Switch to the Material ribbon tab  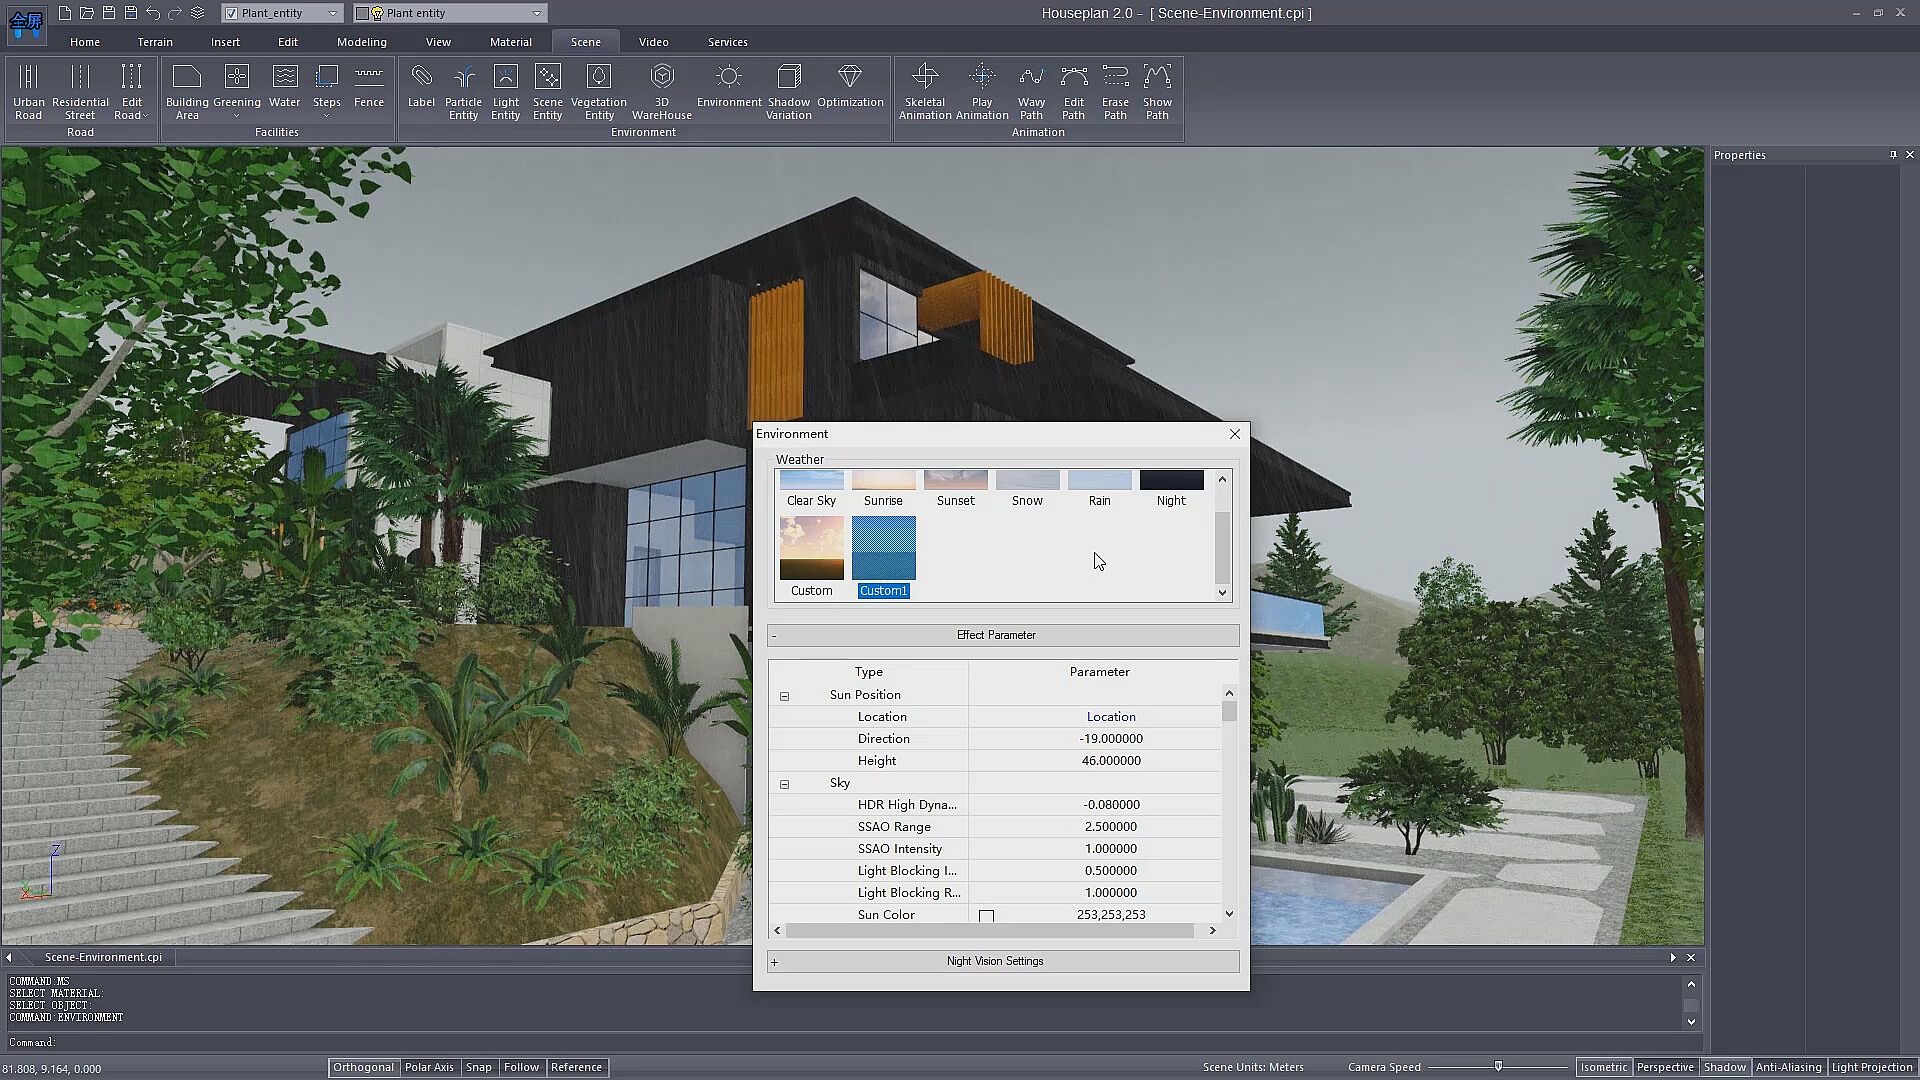pos(510,42)
